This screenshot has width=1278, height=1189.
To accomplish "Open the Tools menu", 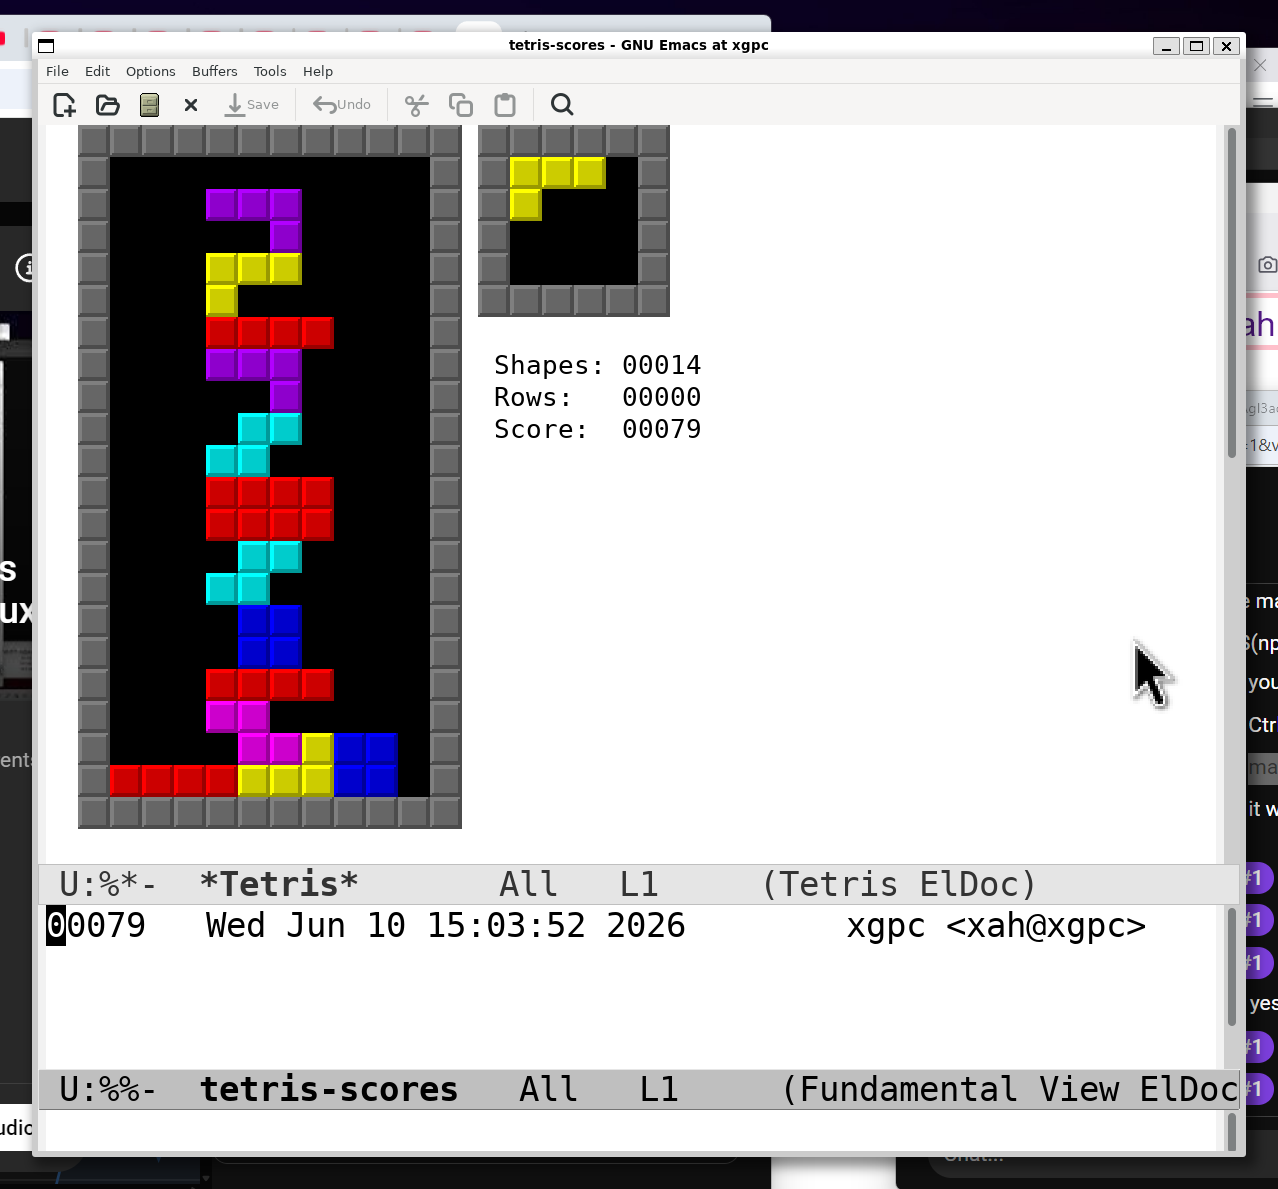I will [x=270, y=71].
